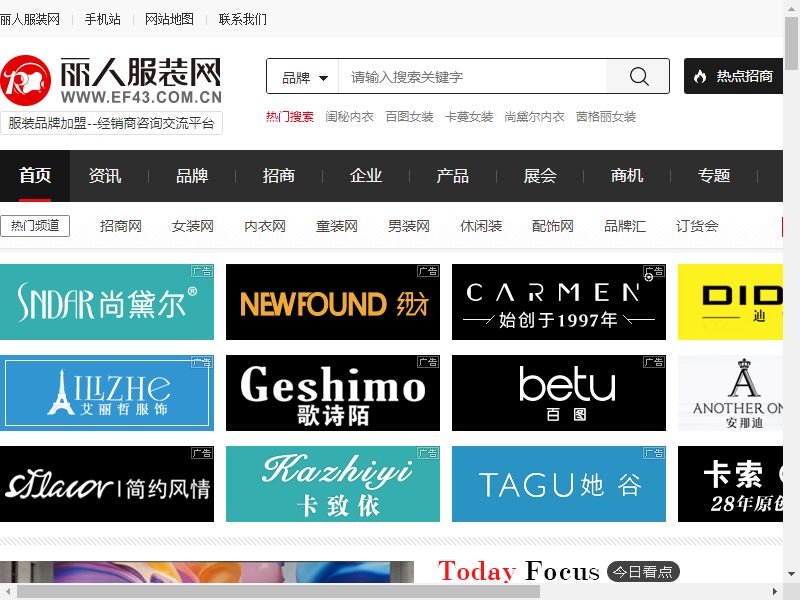
Task: Search hot keyword 闺秘内衣
Action: tap(349, 117)
